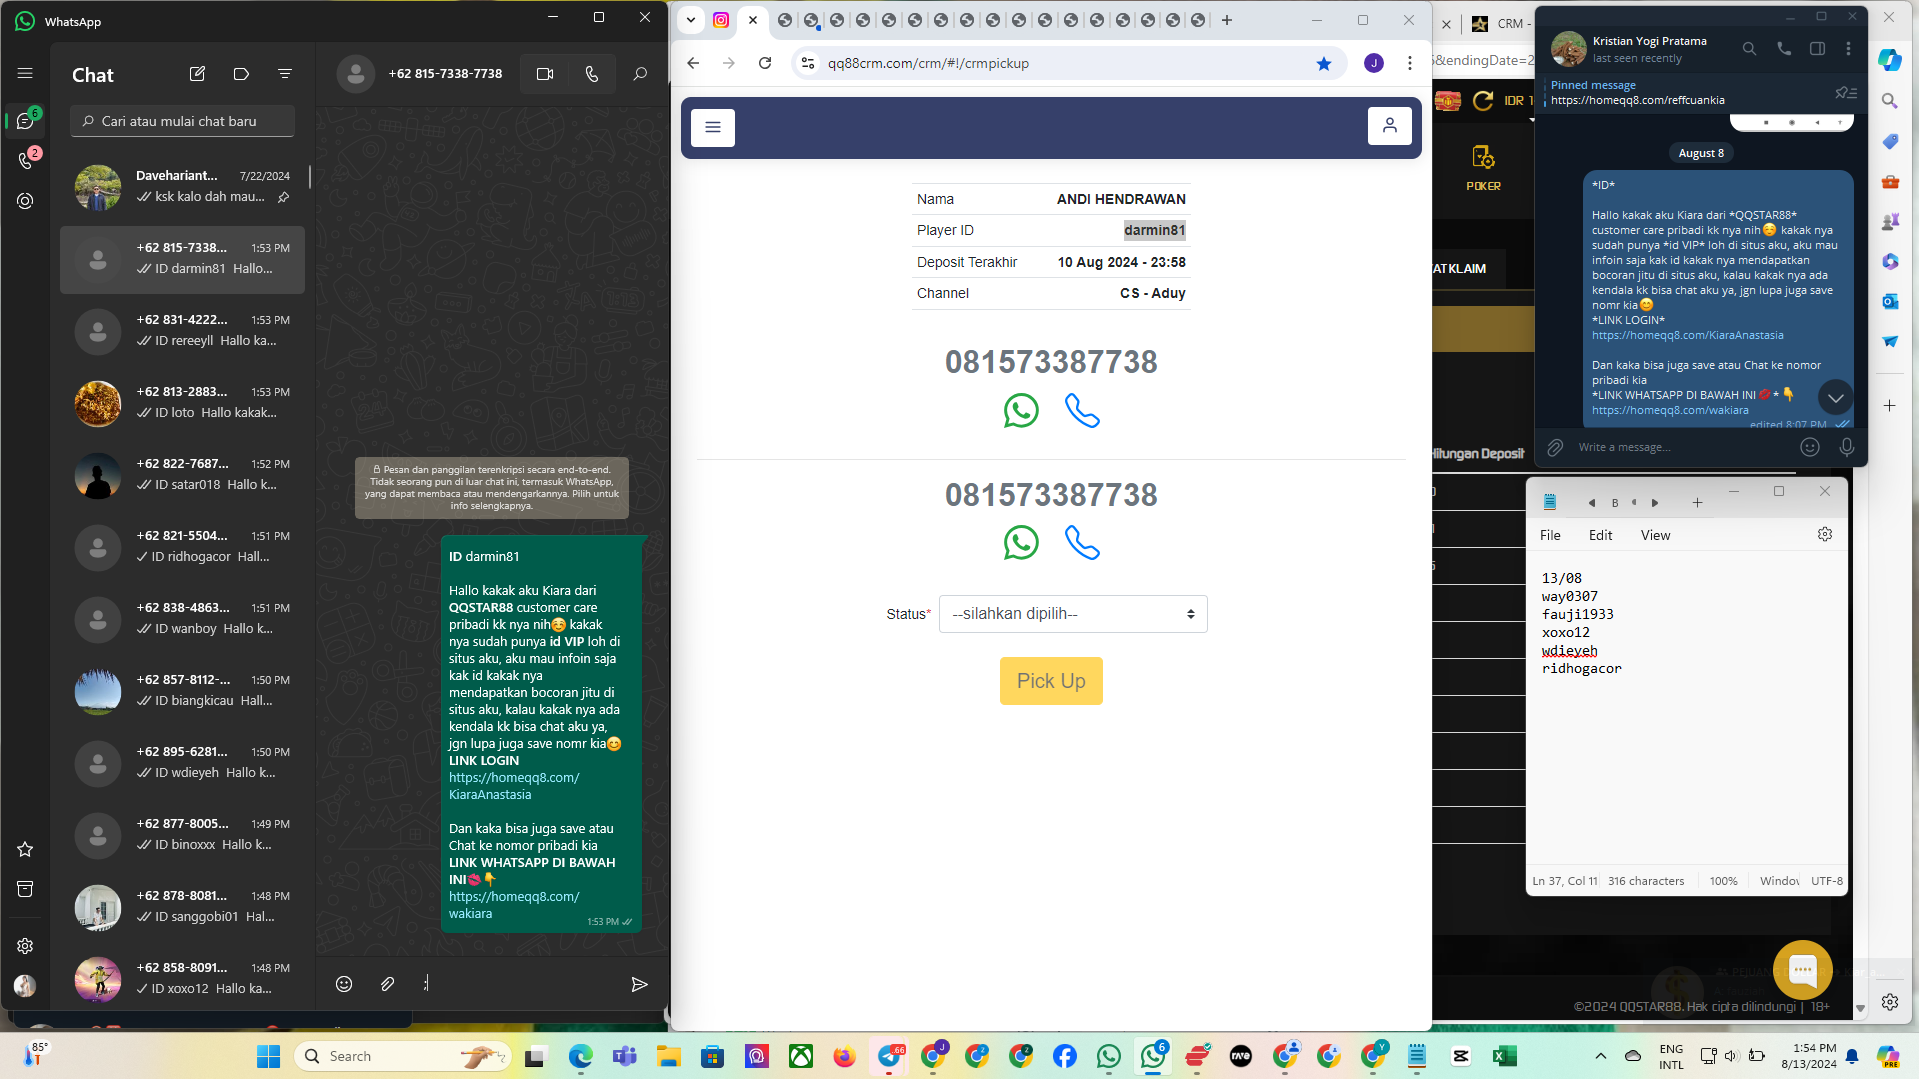The height and width of the screenshot is (1079, 1919).
Task: Open Windows Start menu
Action: pyautogui.click(x=268, y=1056)
